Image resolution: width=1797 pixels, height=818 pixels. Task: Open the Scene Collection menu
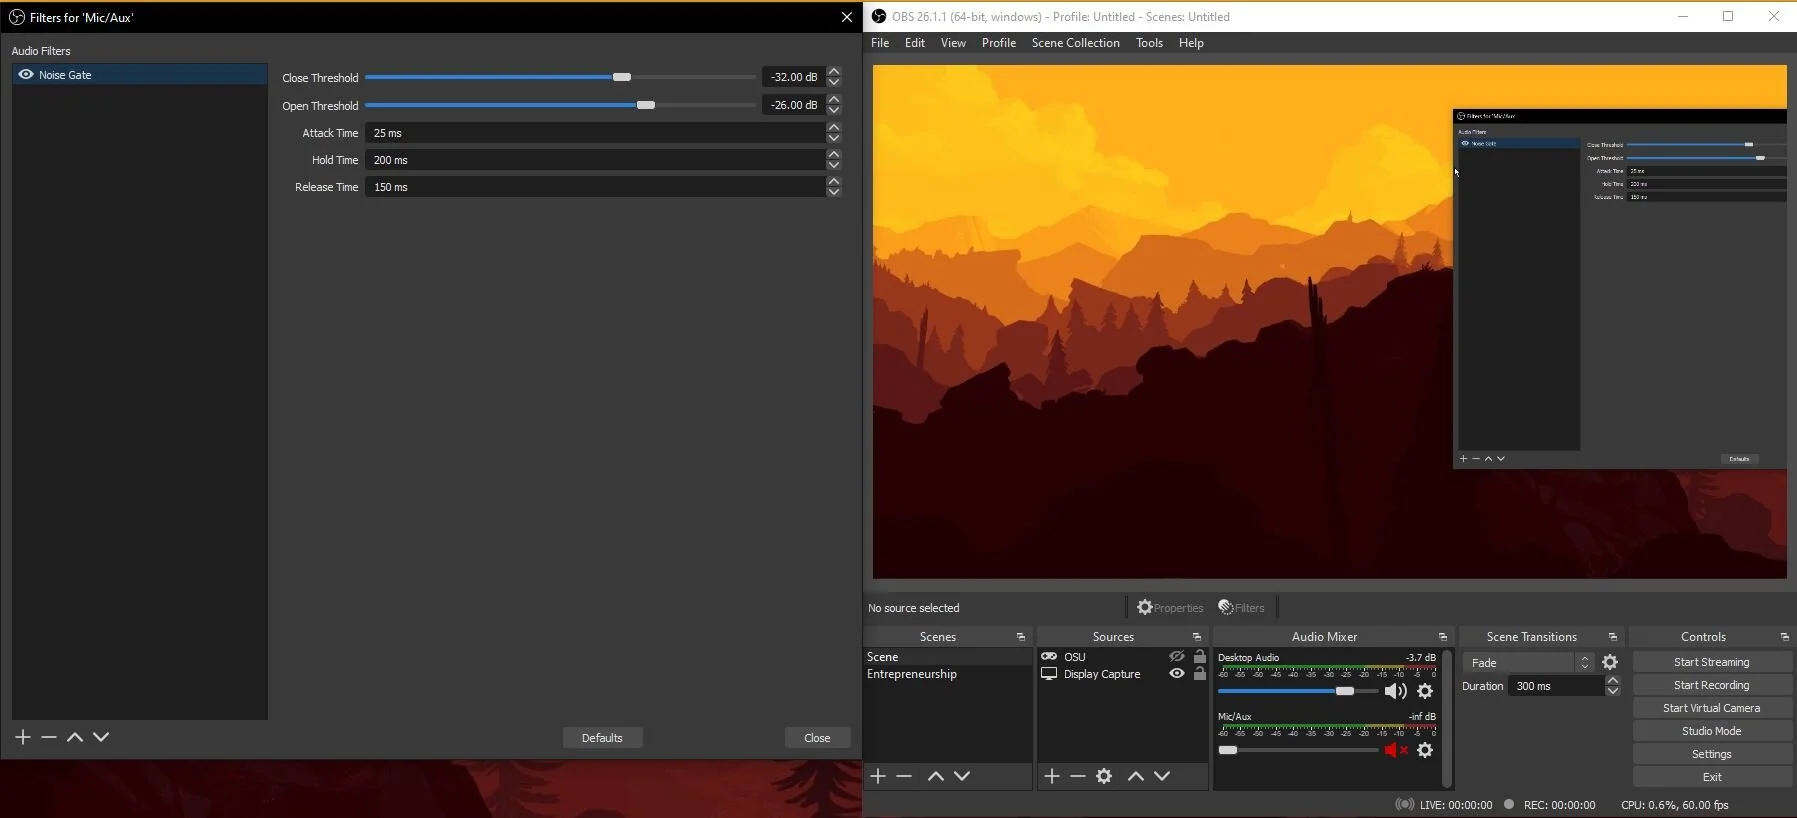point(1076,43)
